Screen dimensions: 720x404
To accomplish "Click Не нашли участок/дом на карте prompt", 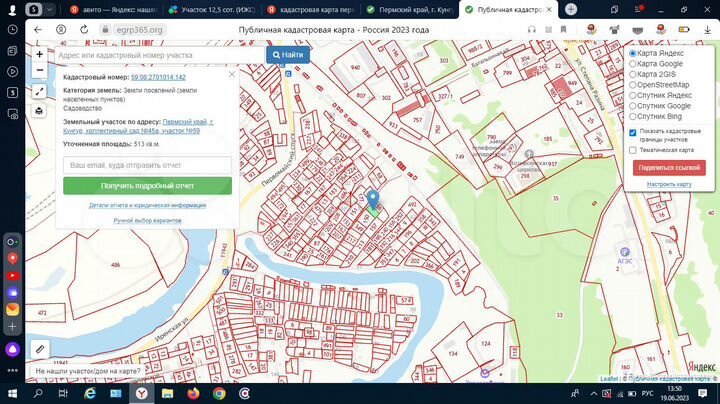I will (x=88, y=371).
